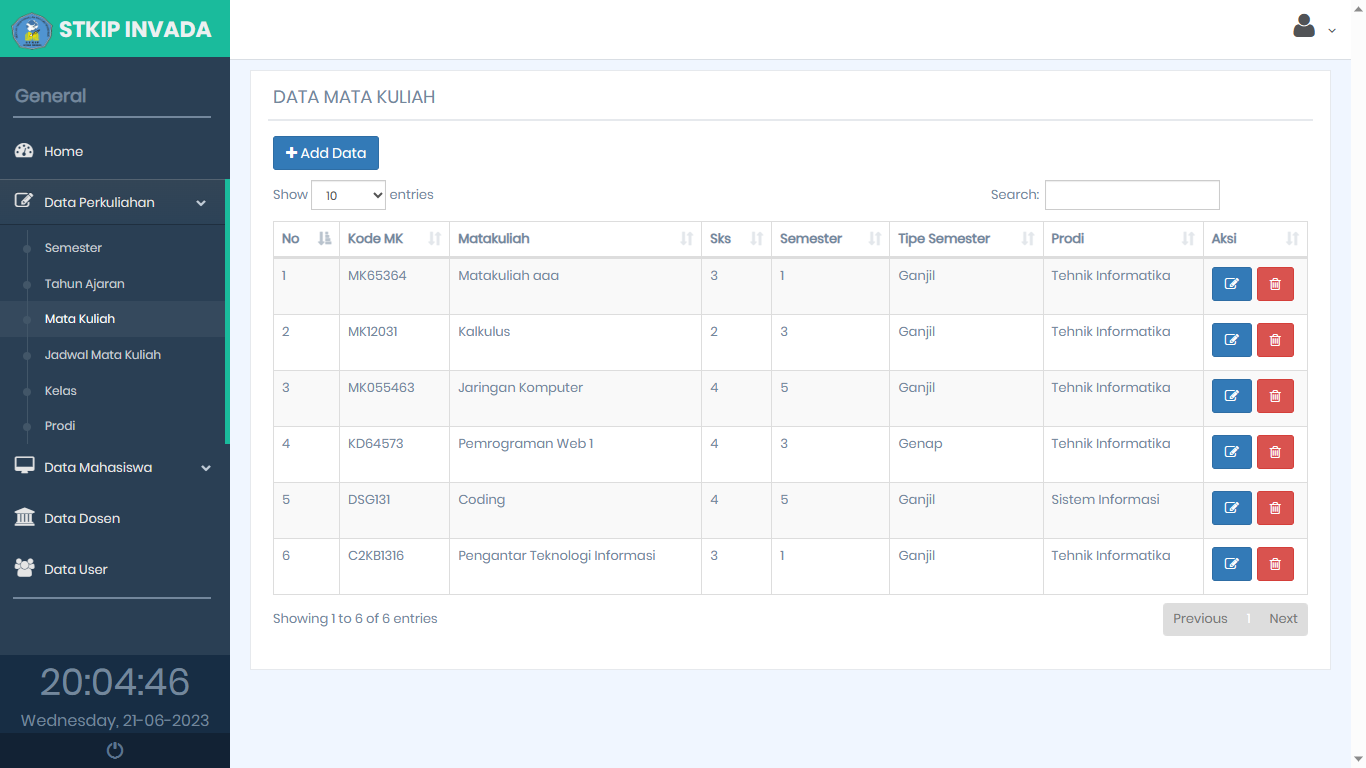Delete the Matakuliah aaa entry
This screenshot has width=1366, height=768.
(1275, 284)
